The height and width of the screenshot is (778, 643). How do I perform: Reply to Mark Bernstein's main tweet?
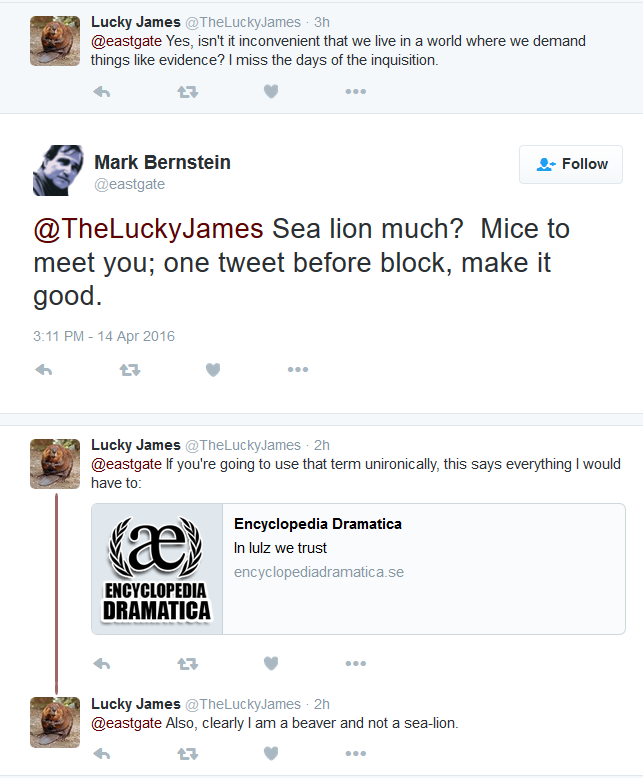point(44,370)
